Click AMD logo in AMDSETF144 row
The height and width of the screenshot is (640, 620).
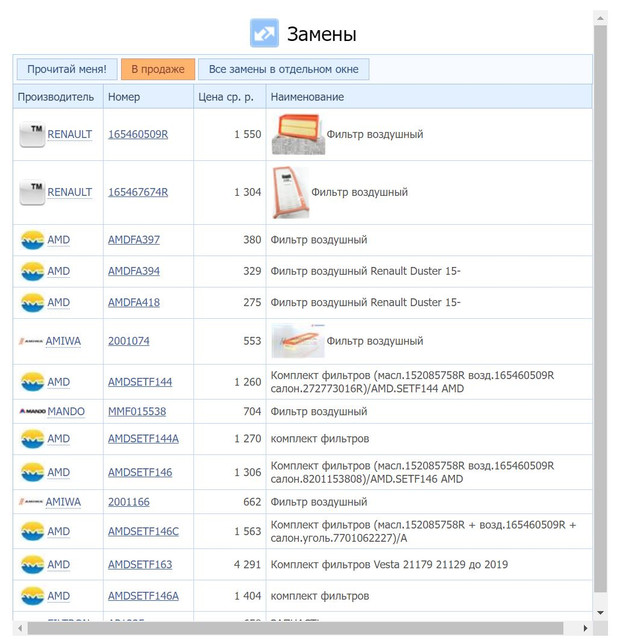click(x=33, y=382)
